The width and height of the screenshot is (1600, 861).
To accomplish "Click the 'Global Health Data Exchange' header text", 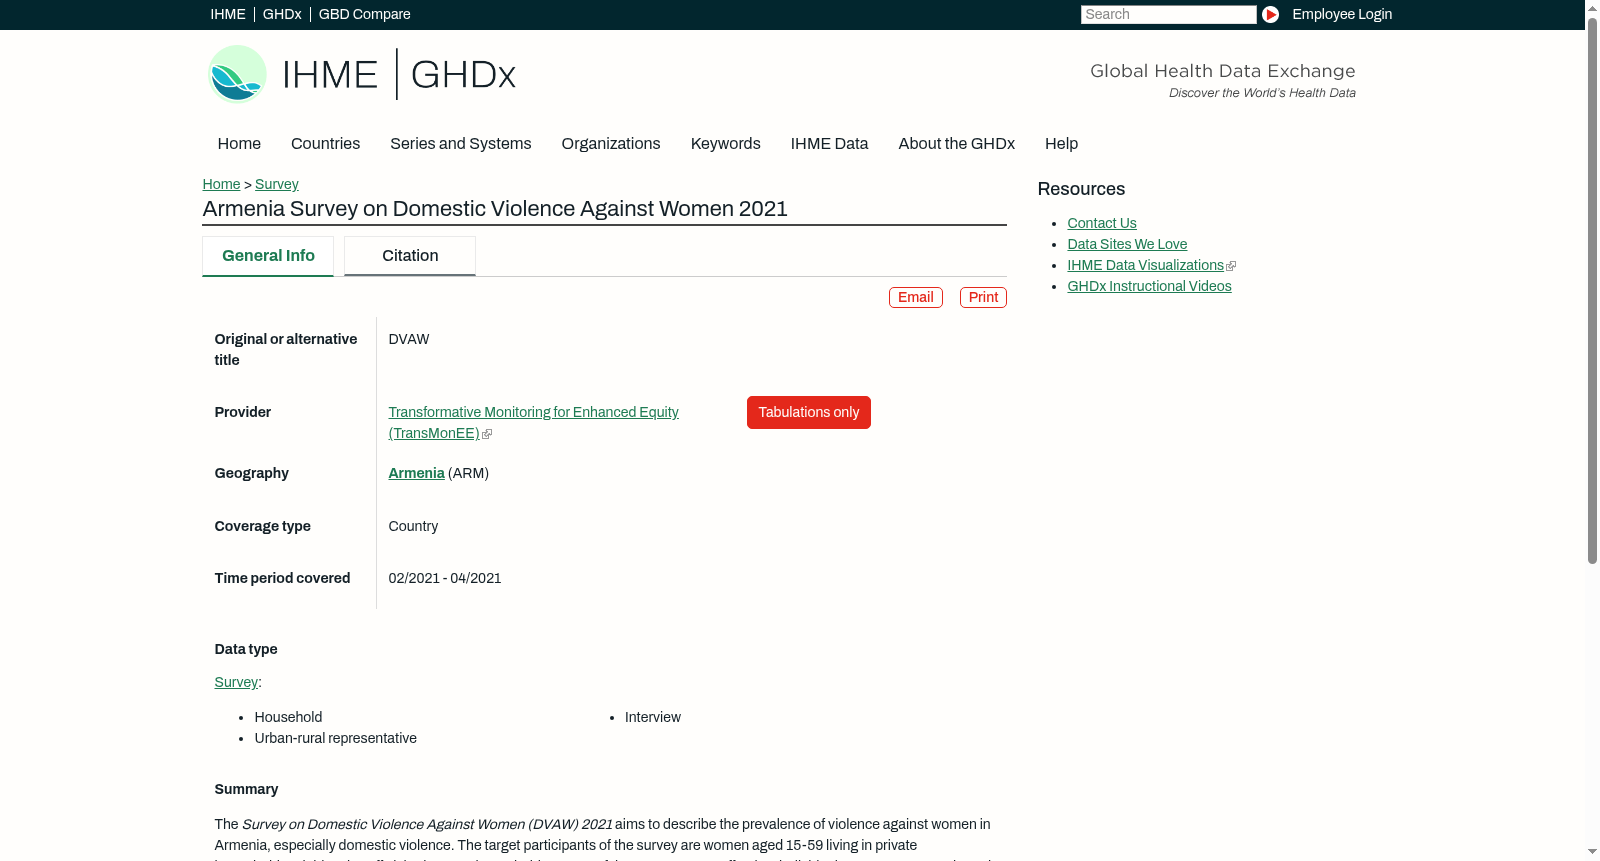I will pyautogui.click(x=1223, y=71).
